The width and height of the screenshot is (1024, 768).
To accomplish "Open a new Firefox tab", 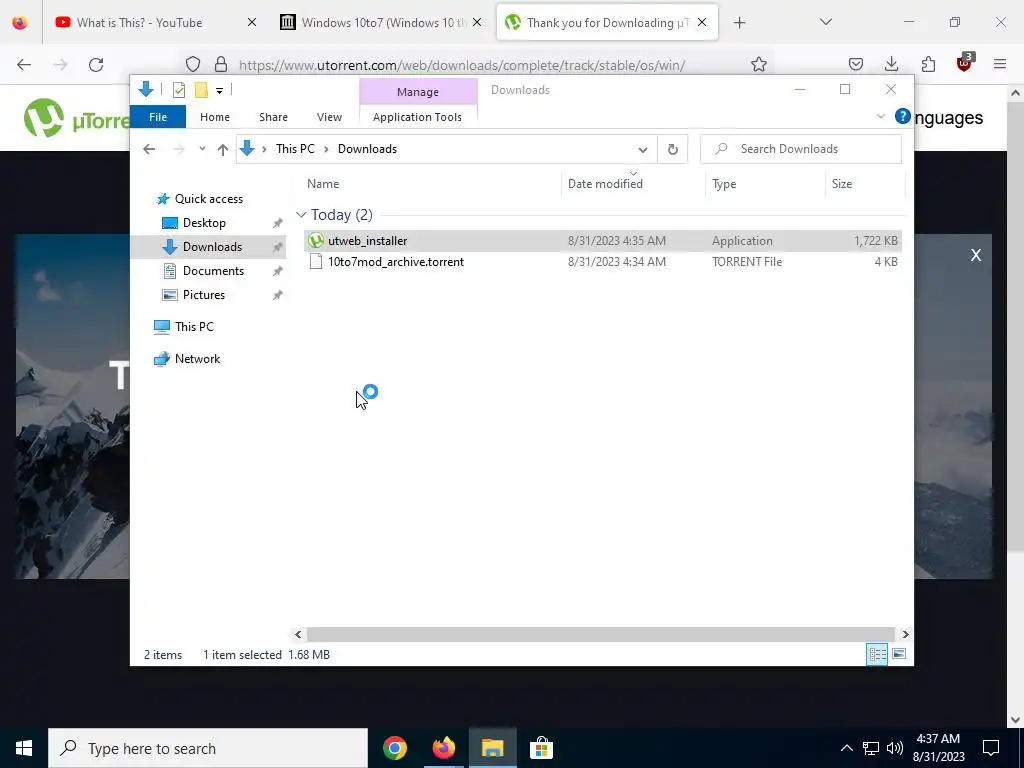I will click(739, 23).
